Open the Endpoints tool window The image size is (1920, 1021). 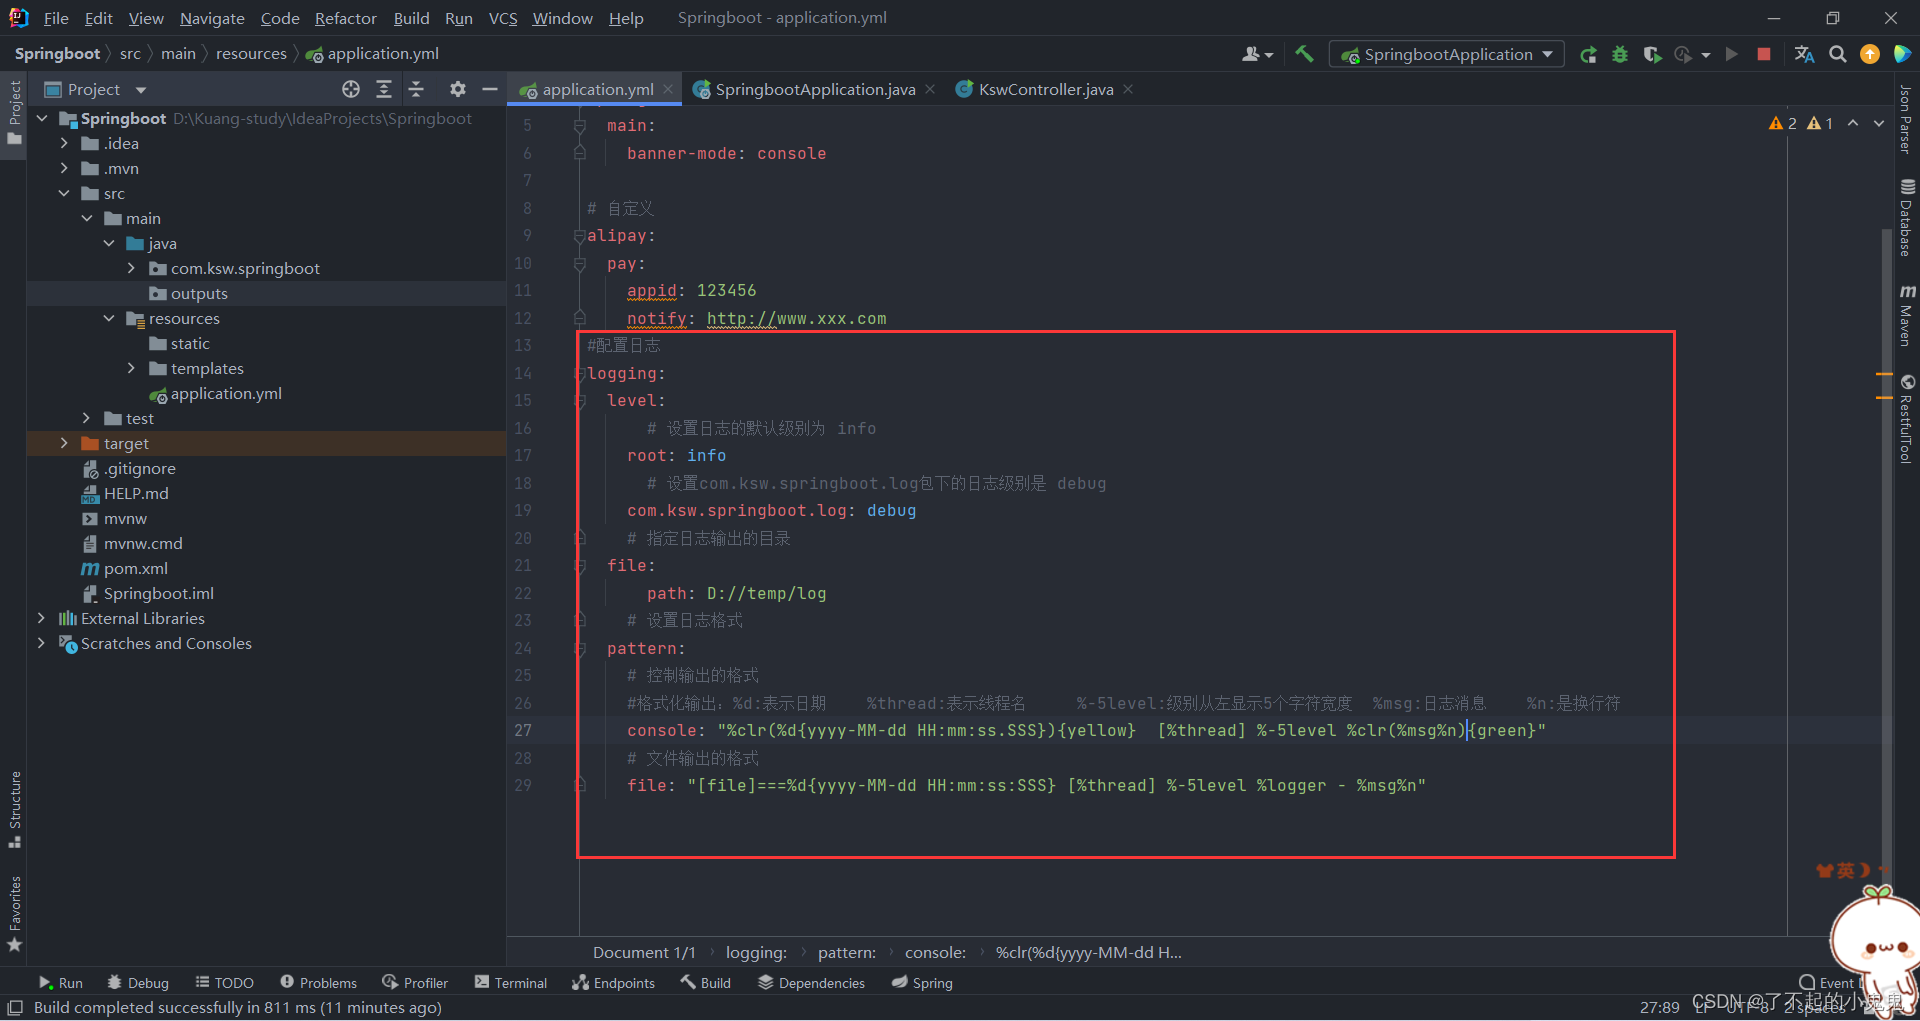click(613, 982)
